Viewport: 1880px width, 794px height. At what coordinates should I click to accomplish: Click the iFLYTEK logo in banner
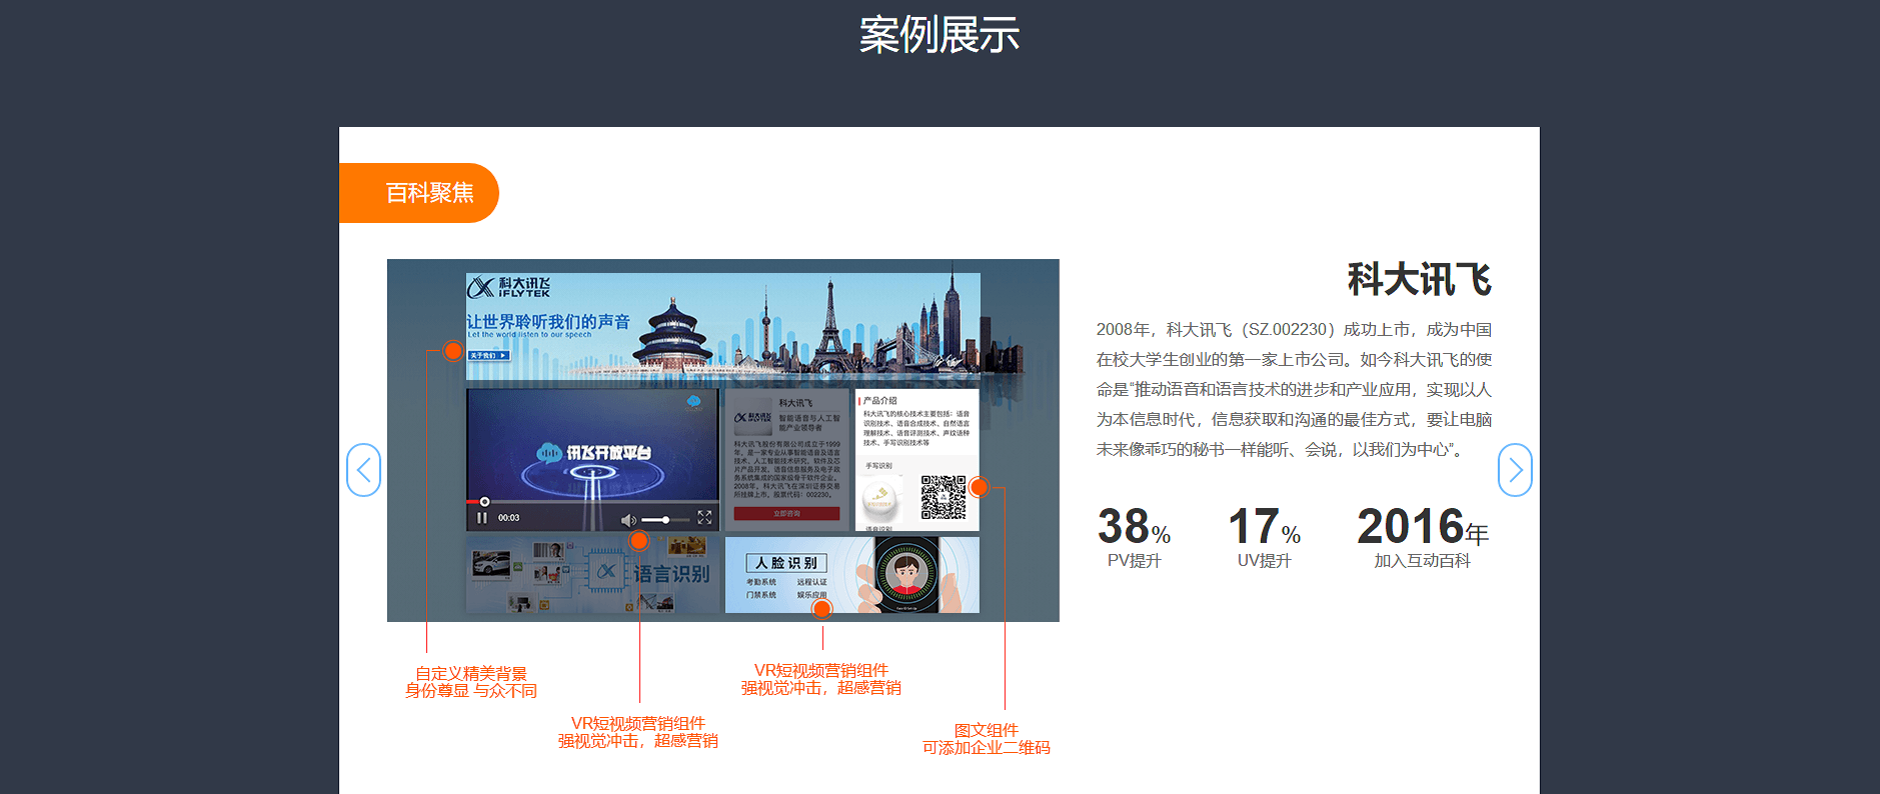point(509,288)
